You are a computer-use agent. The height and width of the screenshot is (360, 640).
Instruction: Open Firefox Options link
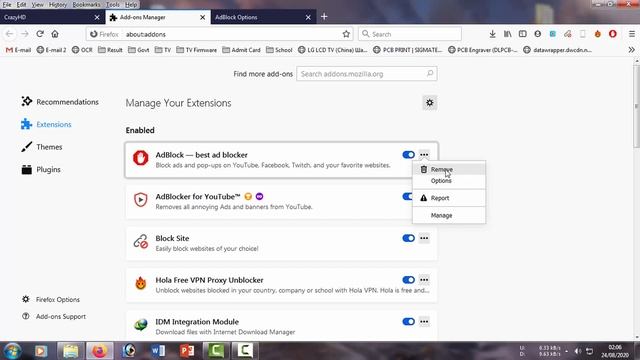(51, 299)
